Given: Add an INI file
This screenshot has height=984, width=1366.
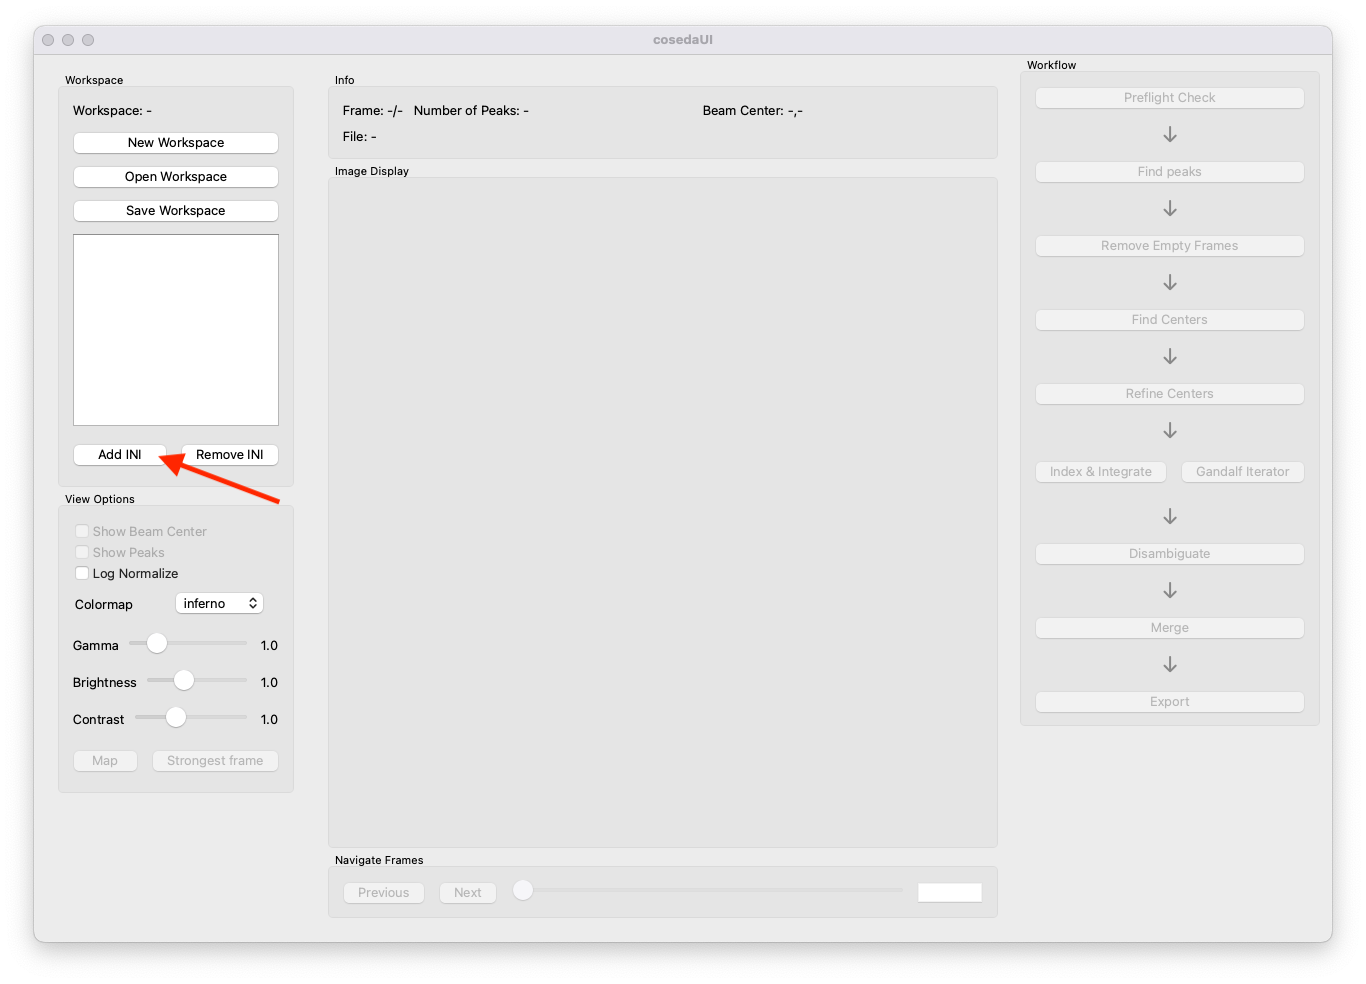Looking at the screenshot, I should pyautogui.click(x=120, y=455).
